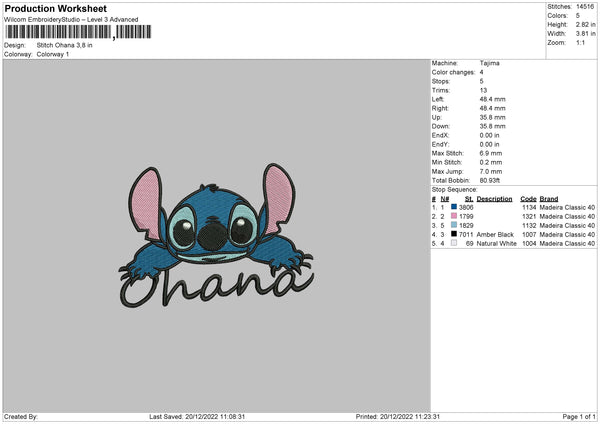Click the Brand column header
600x424 pixels.
549,199
